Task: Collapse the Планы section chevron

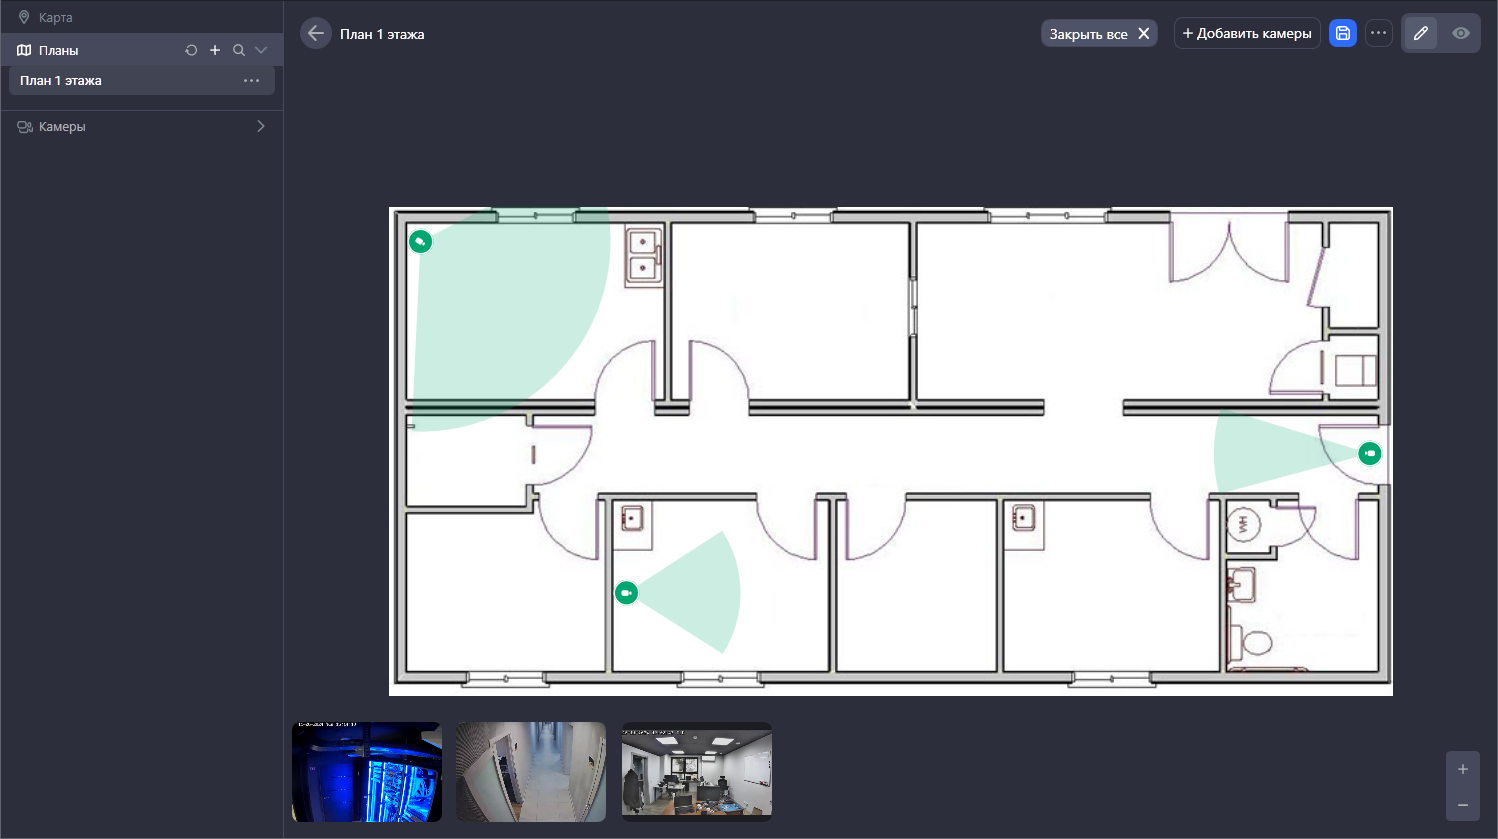Action: click(x=261, y=50)
